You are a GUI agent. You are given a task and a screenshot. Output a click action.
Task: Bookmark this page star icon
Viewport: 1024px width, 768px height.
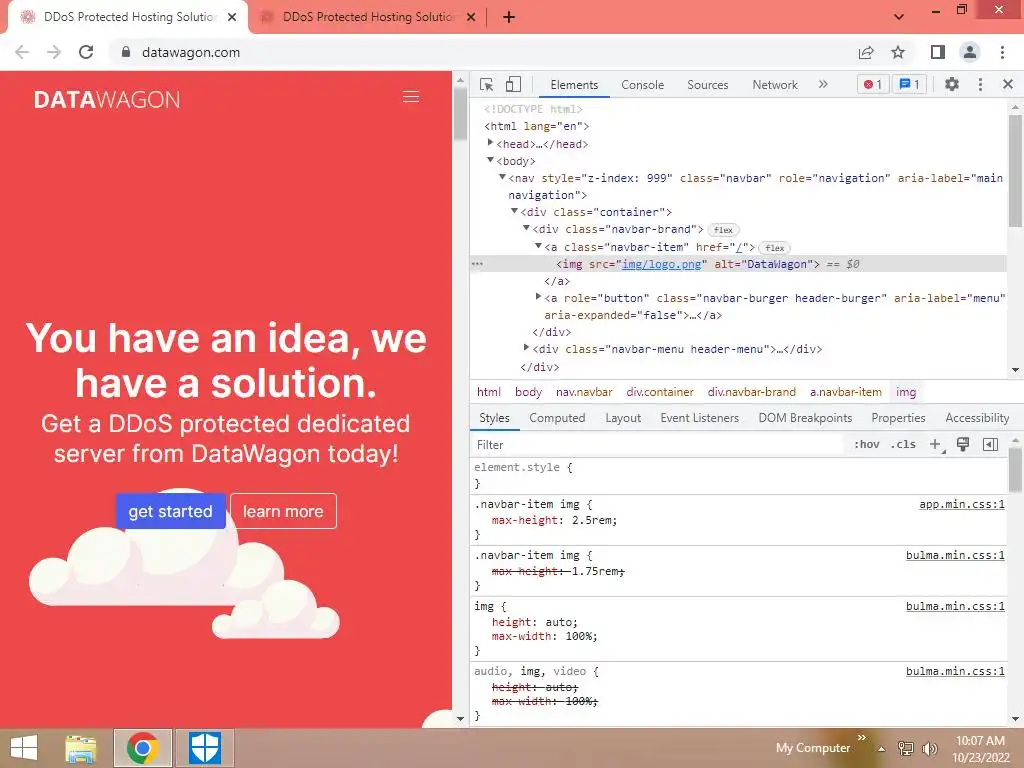[898, 52]
